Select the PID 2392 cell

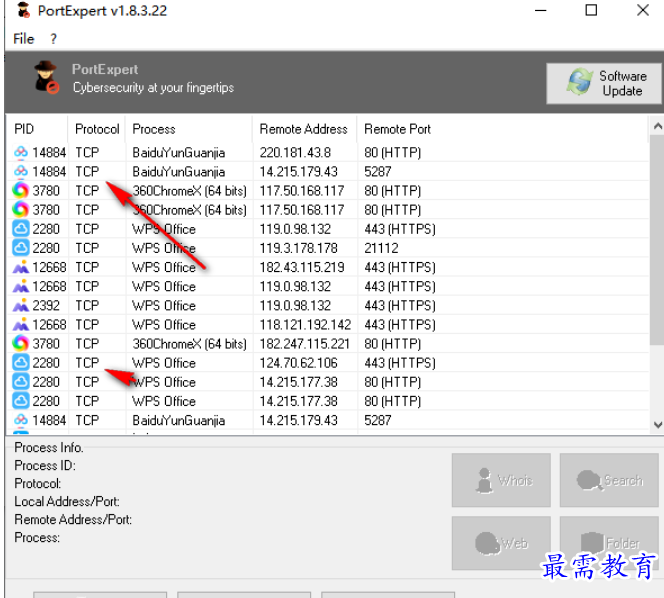coord(46,305)
